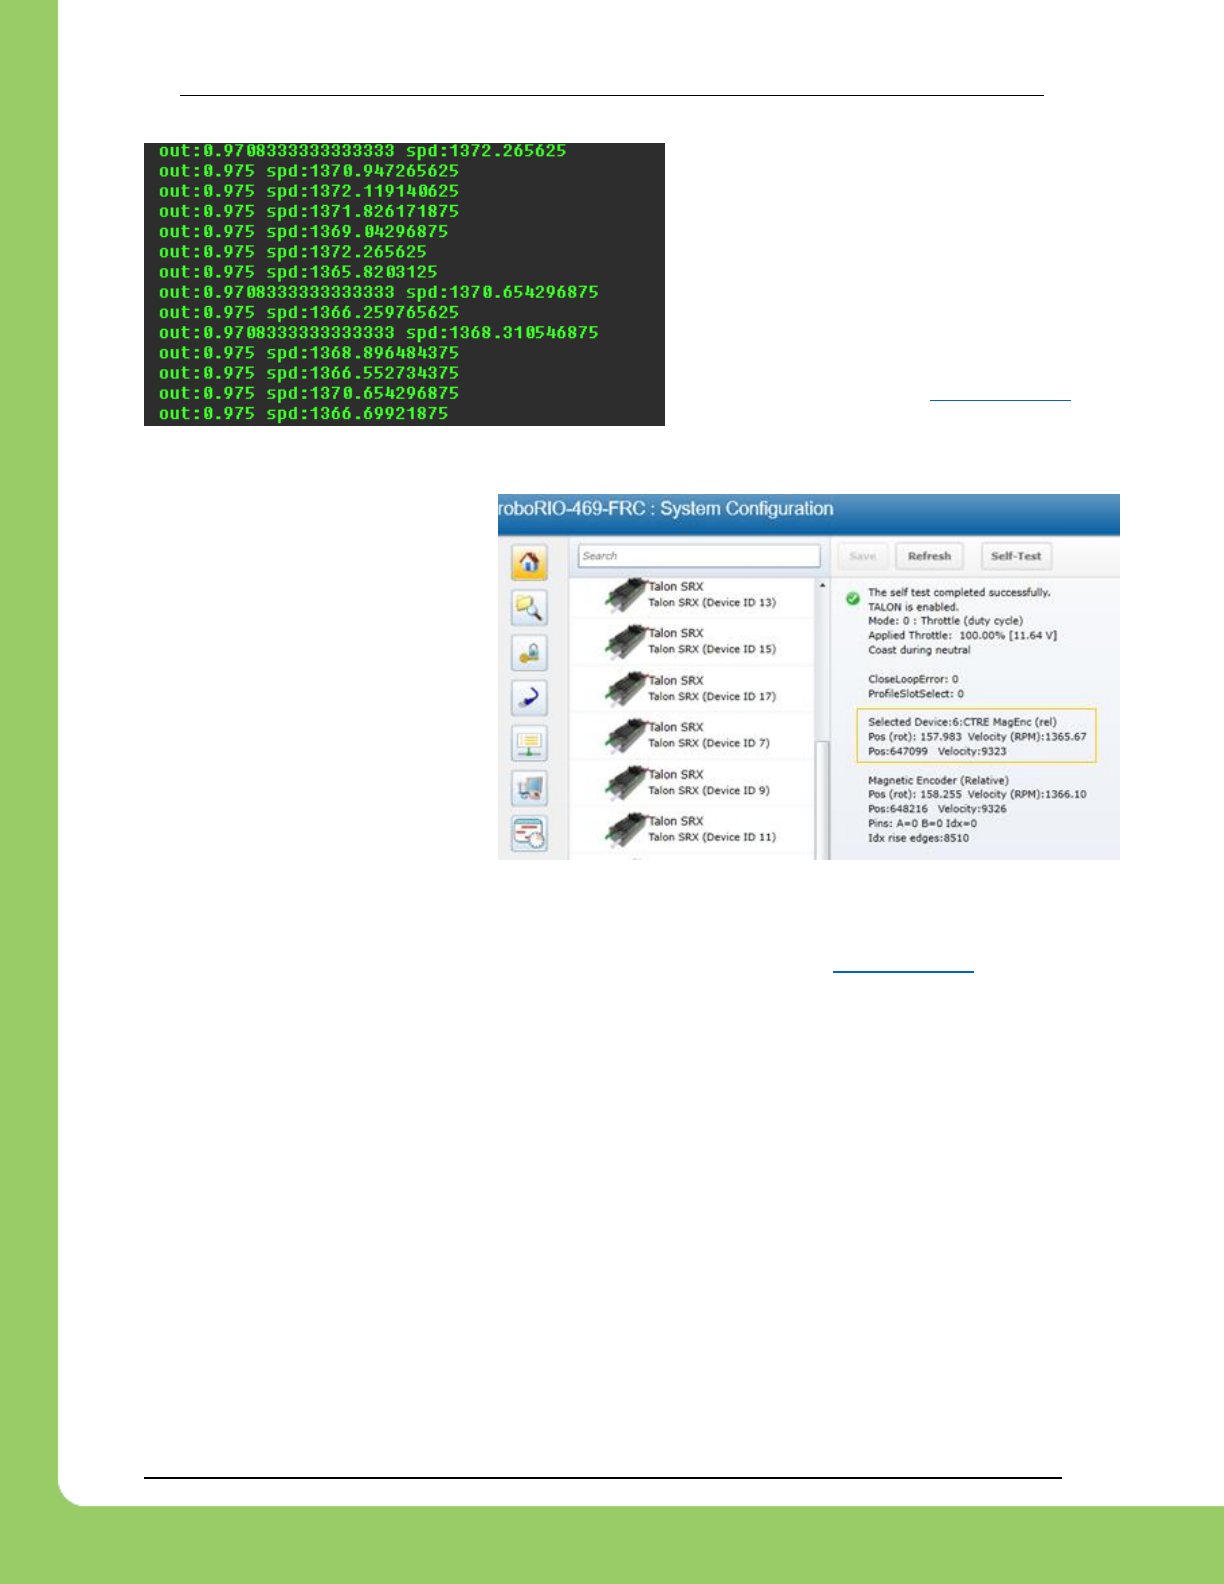This screenshot has height=1584, width=1224.
Task: Open the network cable settings icon
Action: [x=529, y=697]
